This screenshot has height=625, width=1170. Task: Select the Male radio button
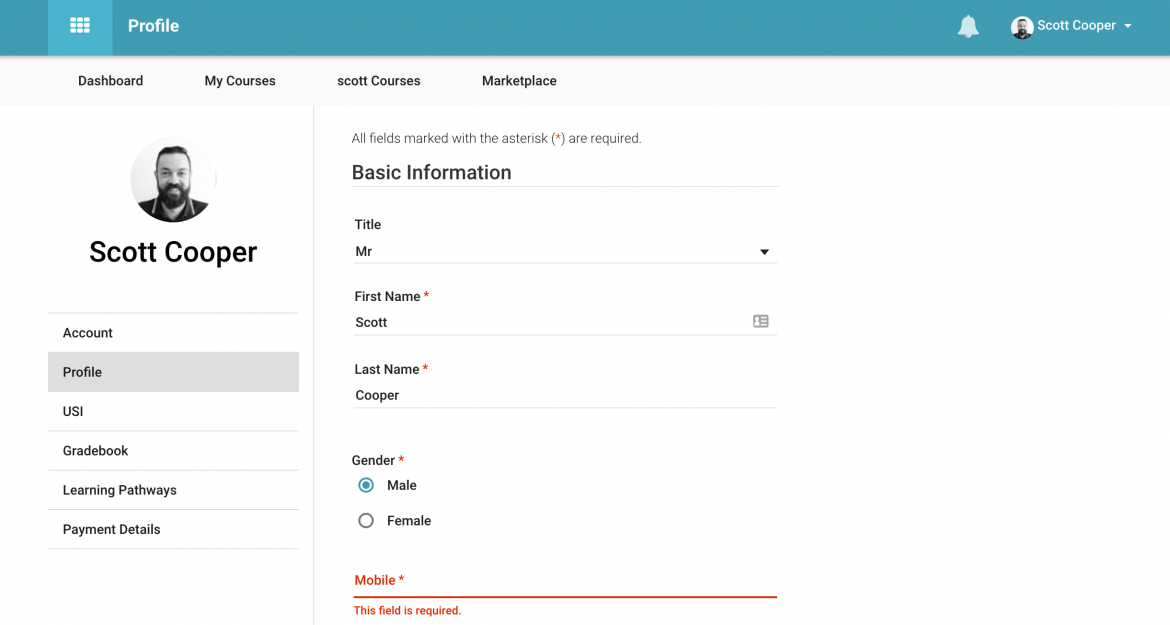point(366,485)
